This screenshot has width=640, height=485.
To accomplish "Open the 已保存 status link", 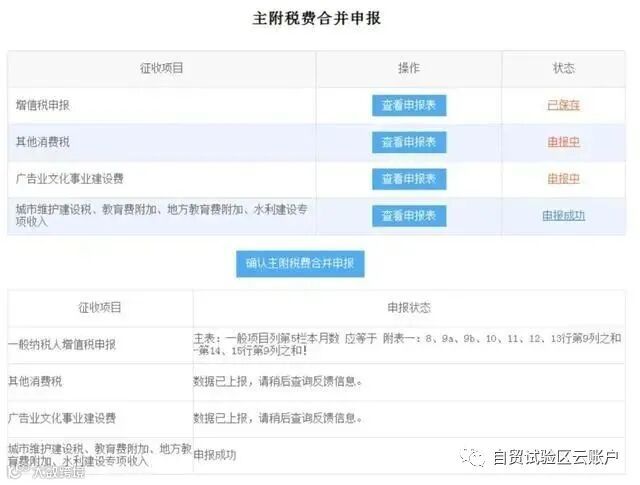I will [x=563, y=105].
